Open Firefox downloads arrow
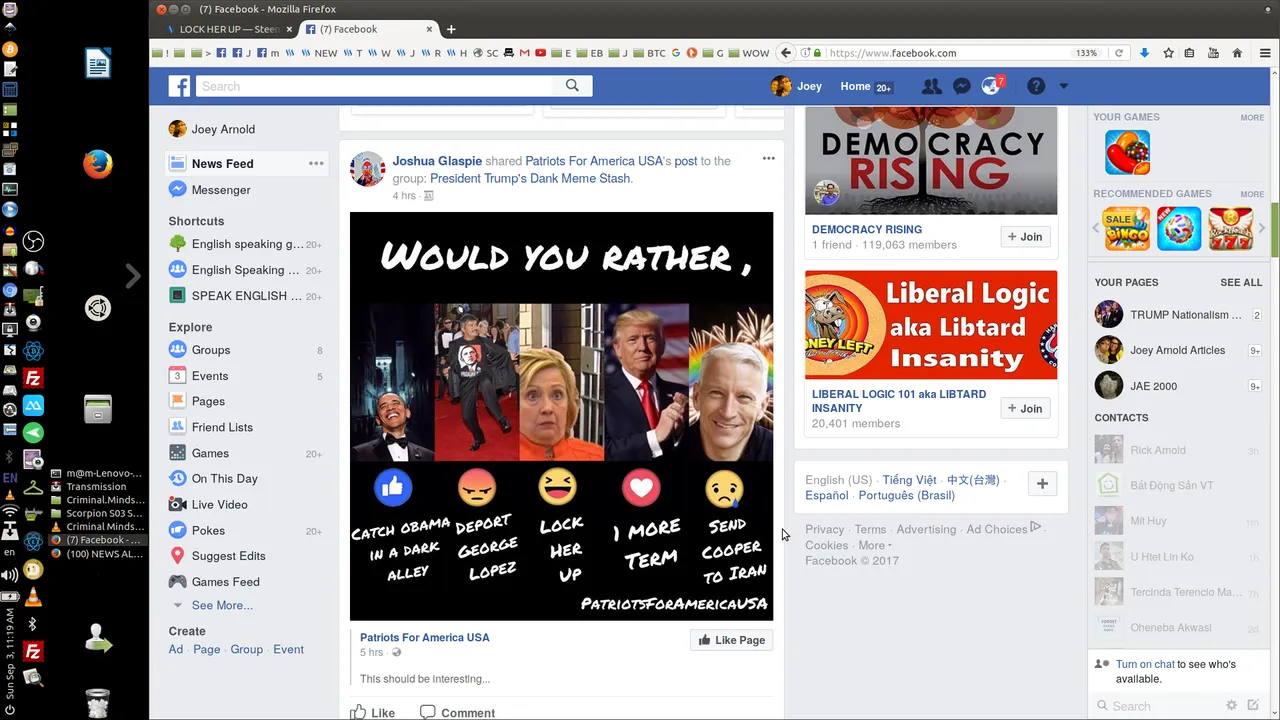This screenshot has width=1280, height=720. 1145,53
